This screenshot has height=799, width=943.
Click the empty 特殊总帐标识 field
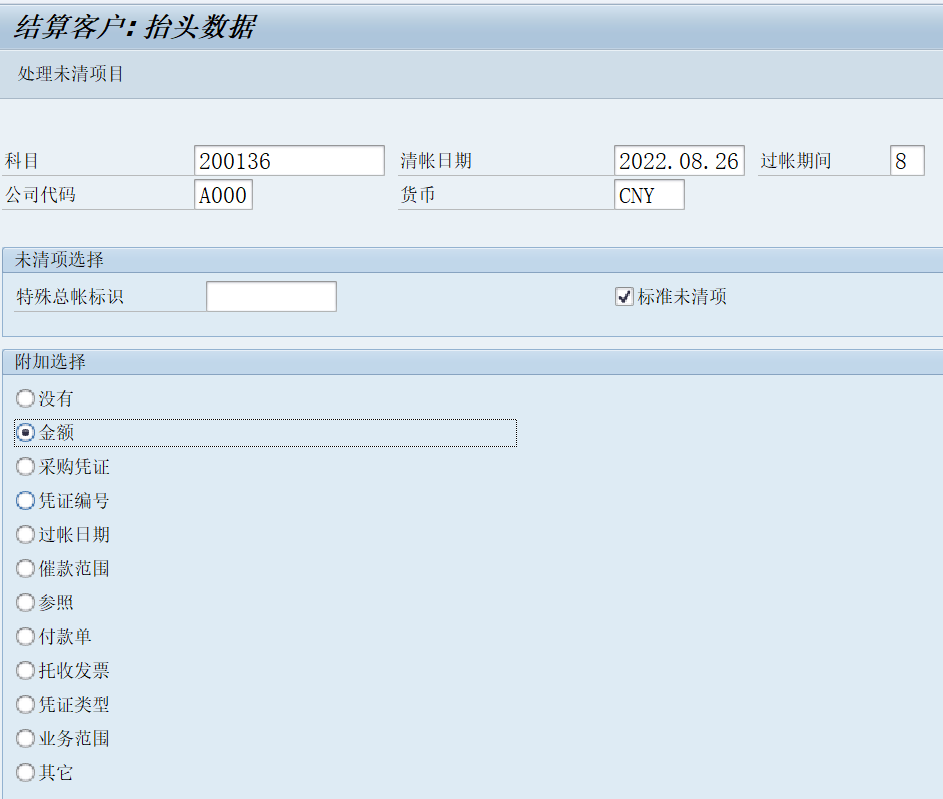pos(271,296)
